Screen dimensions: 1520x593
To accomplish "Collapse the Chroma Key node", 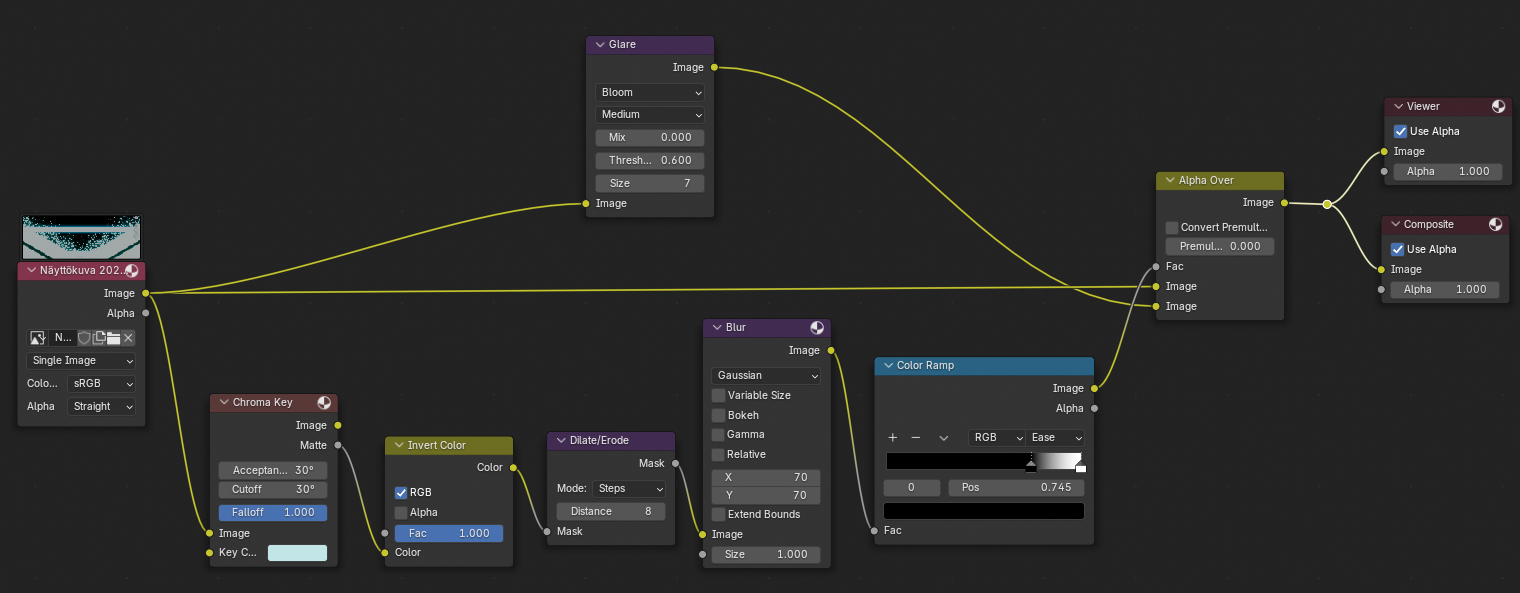I will click(224, 402).
